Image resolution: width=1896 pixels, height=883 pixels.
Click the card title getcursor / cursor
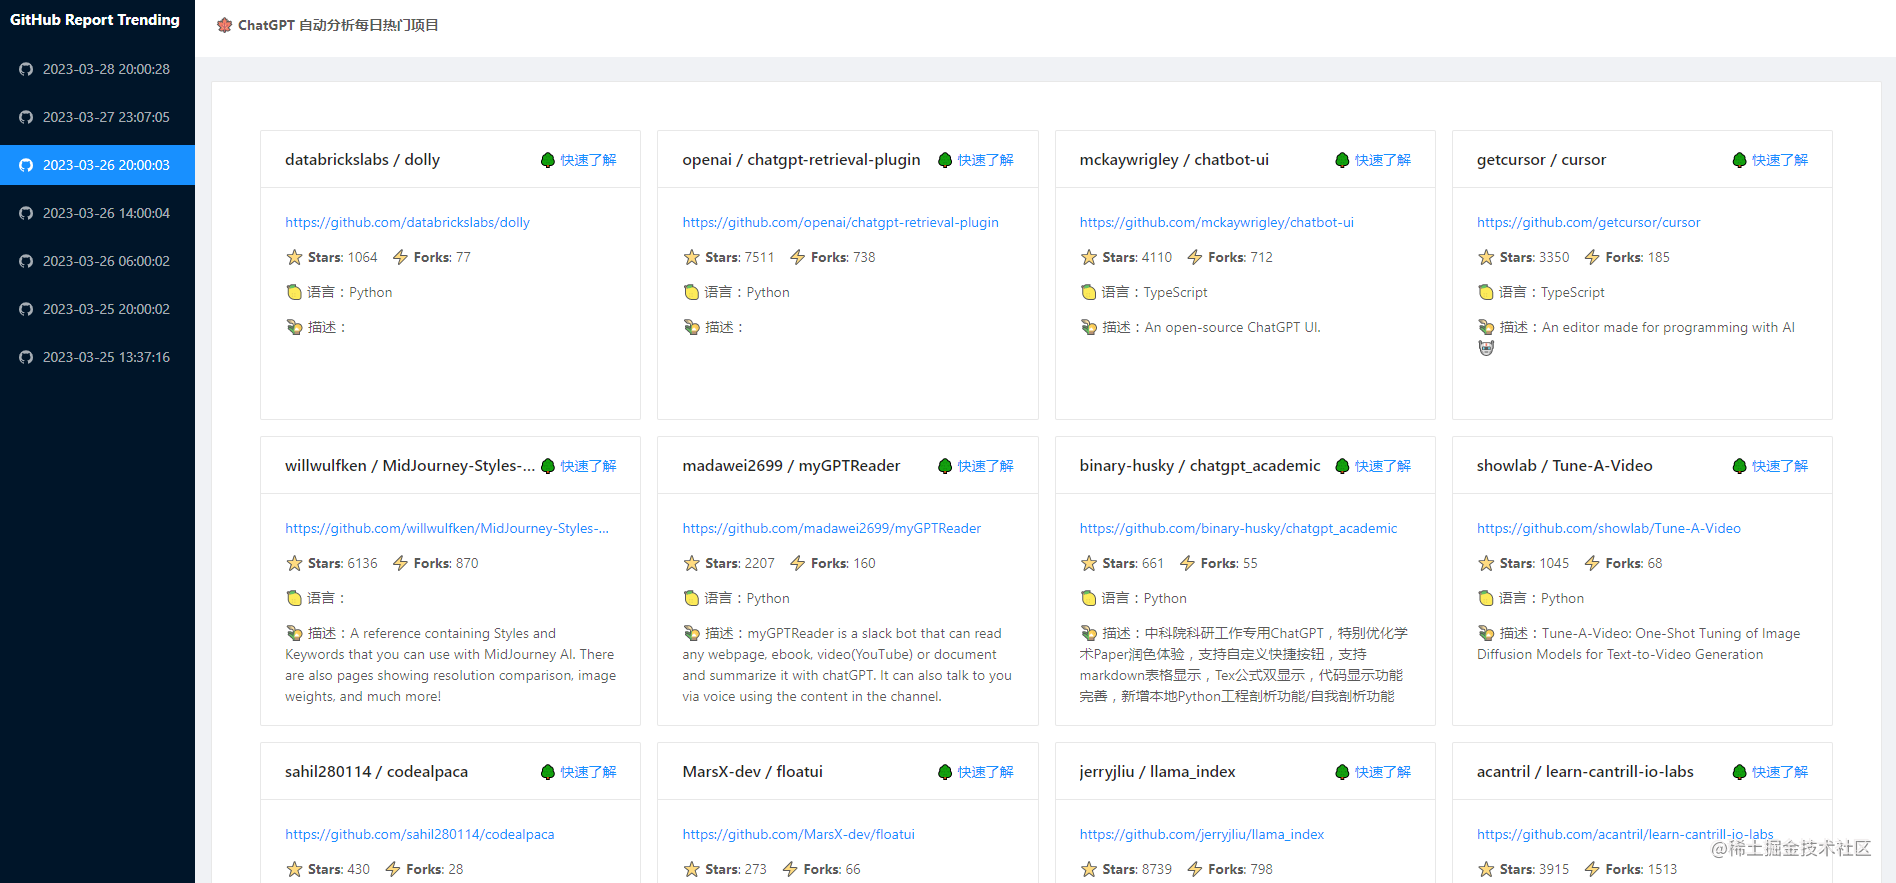click(x=1541, y=160)
